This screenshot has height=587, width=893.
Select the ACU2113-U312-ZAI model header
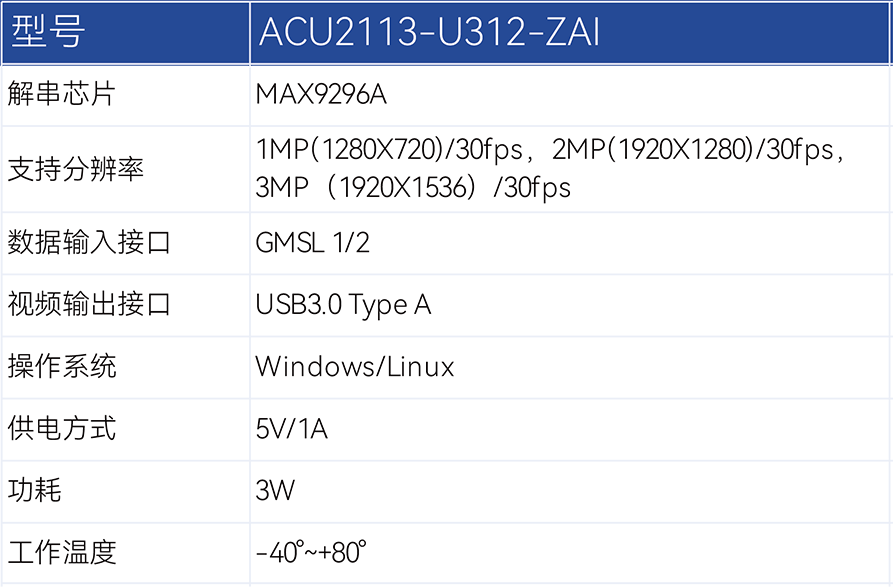pos(428,32)
